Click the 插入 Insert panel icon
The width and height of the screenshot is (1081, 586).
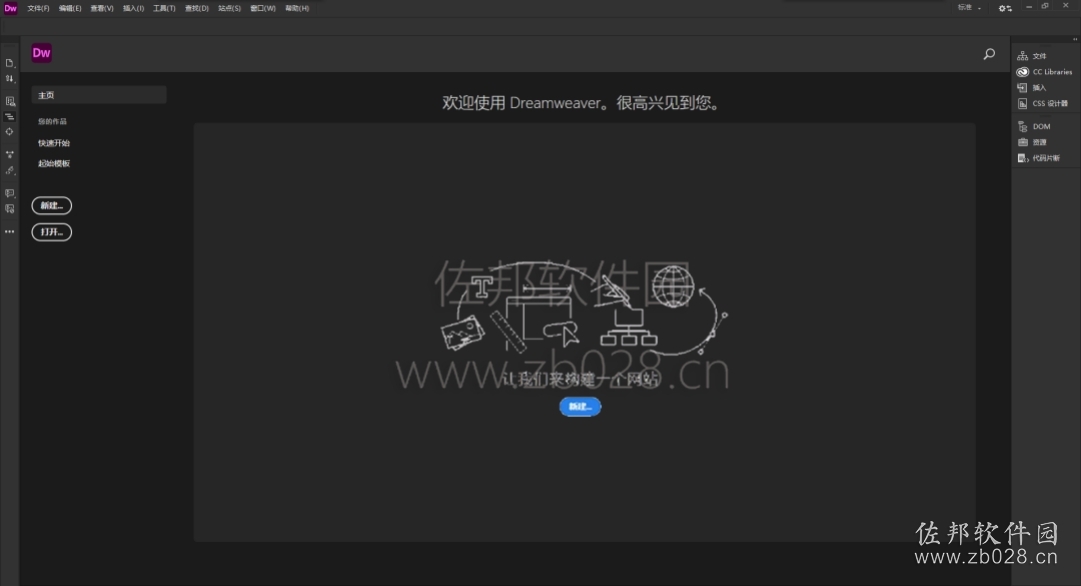(x=1022, y=88)
